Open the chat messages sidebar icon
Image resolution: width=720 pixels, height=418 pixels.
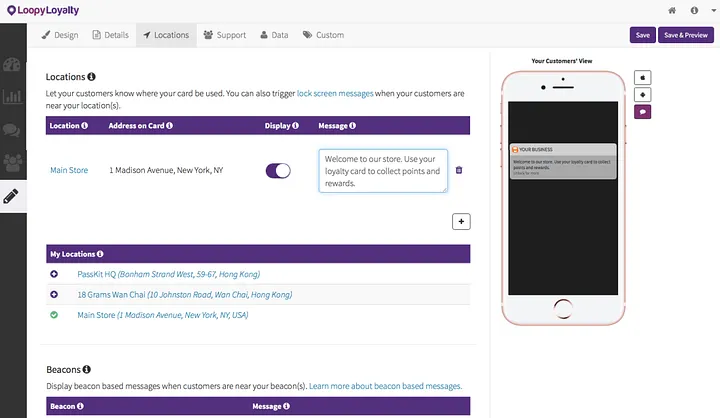[x=11, y=130]
